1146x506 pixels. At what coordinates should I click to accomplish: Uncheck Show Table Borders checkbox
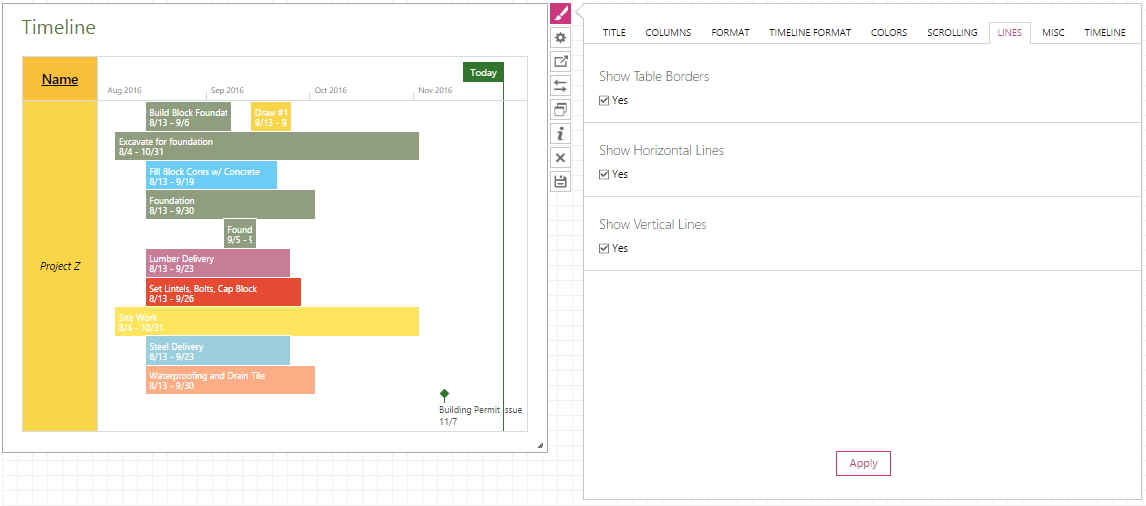[x=604, y=101]
